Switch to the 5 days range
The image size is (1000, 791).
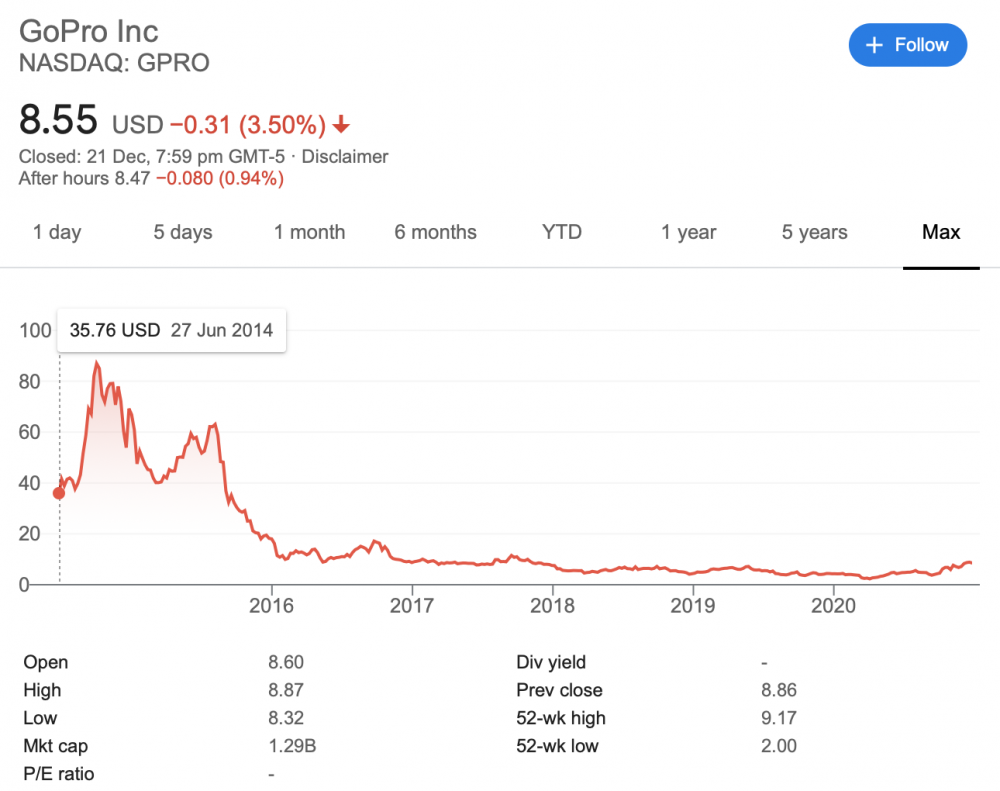[x=183, y=232]
